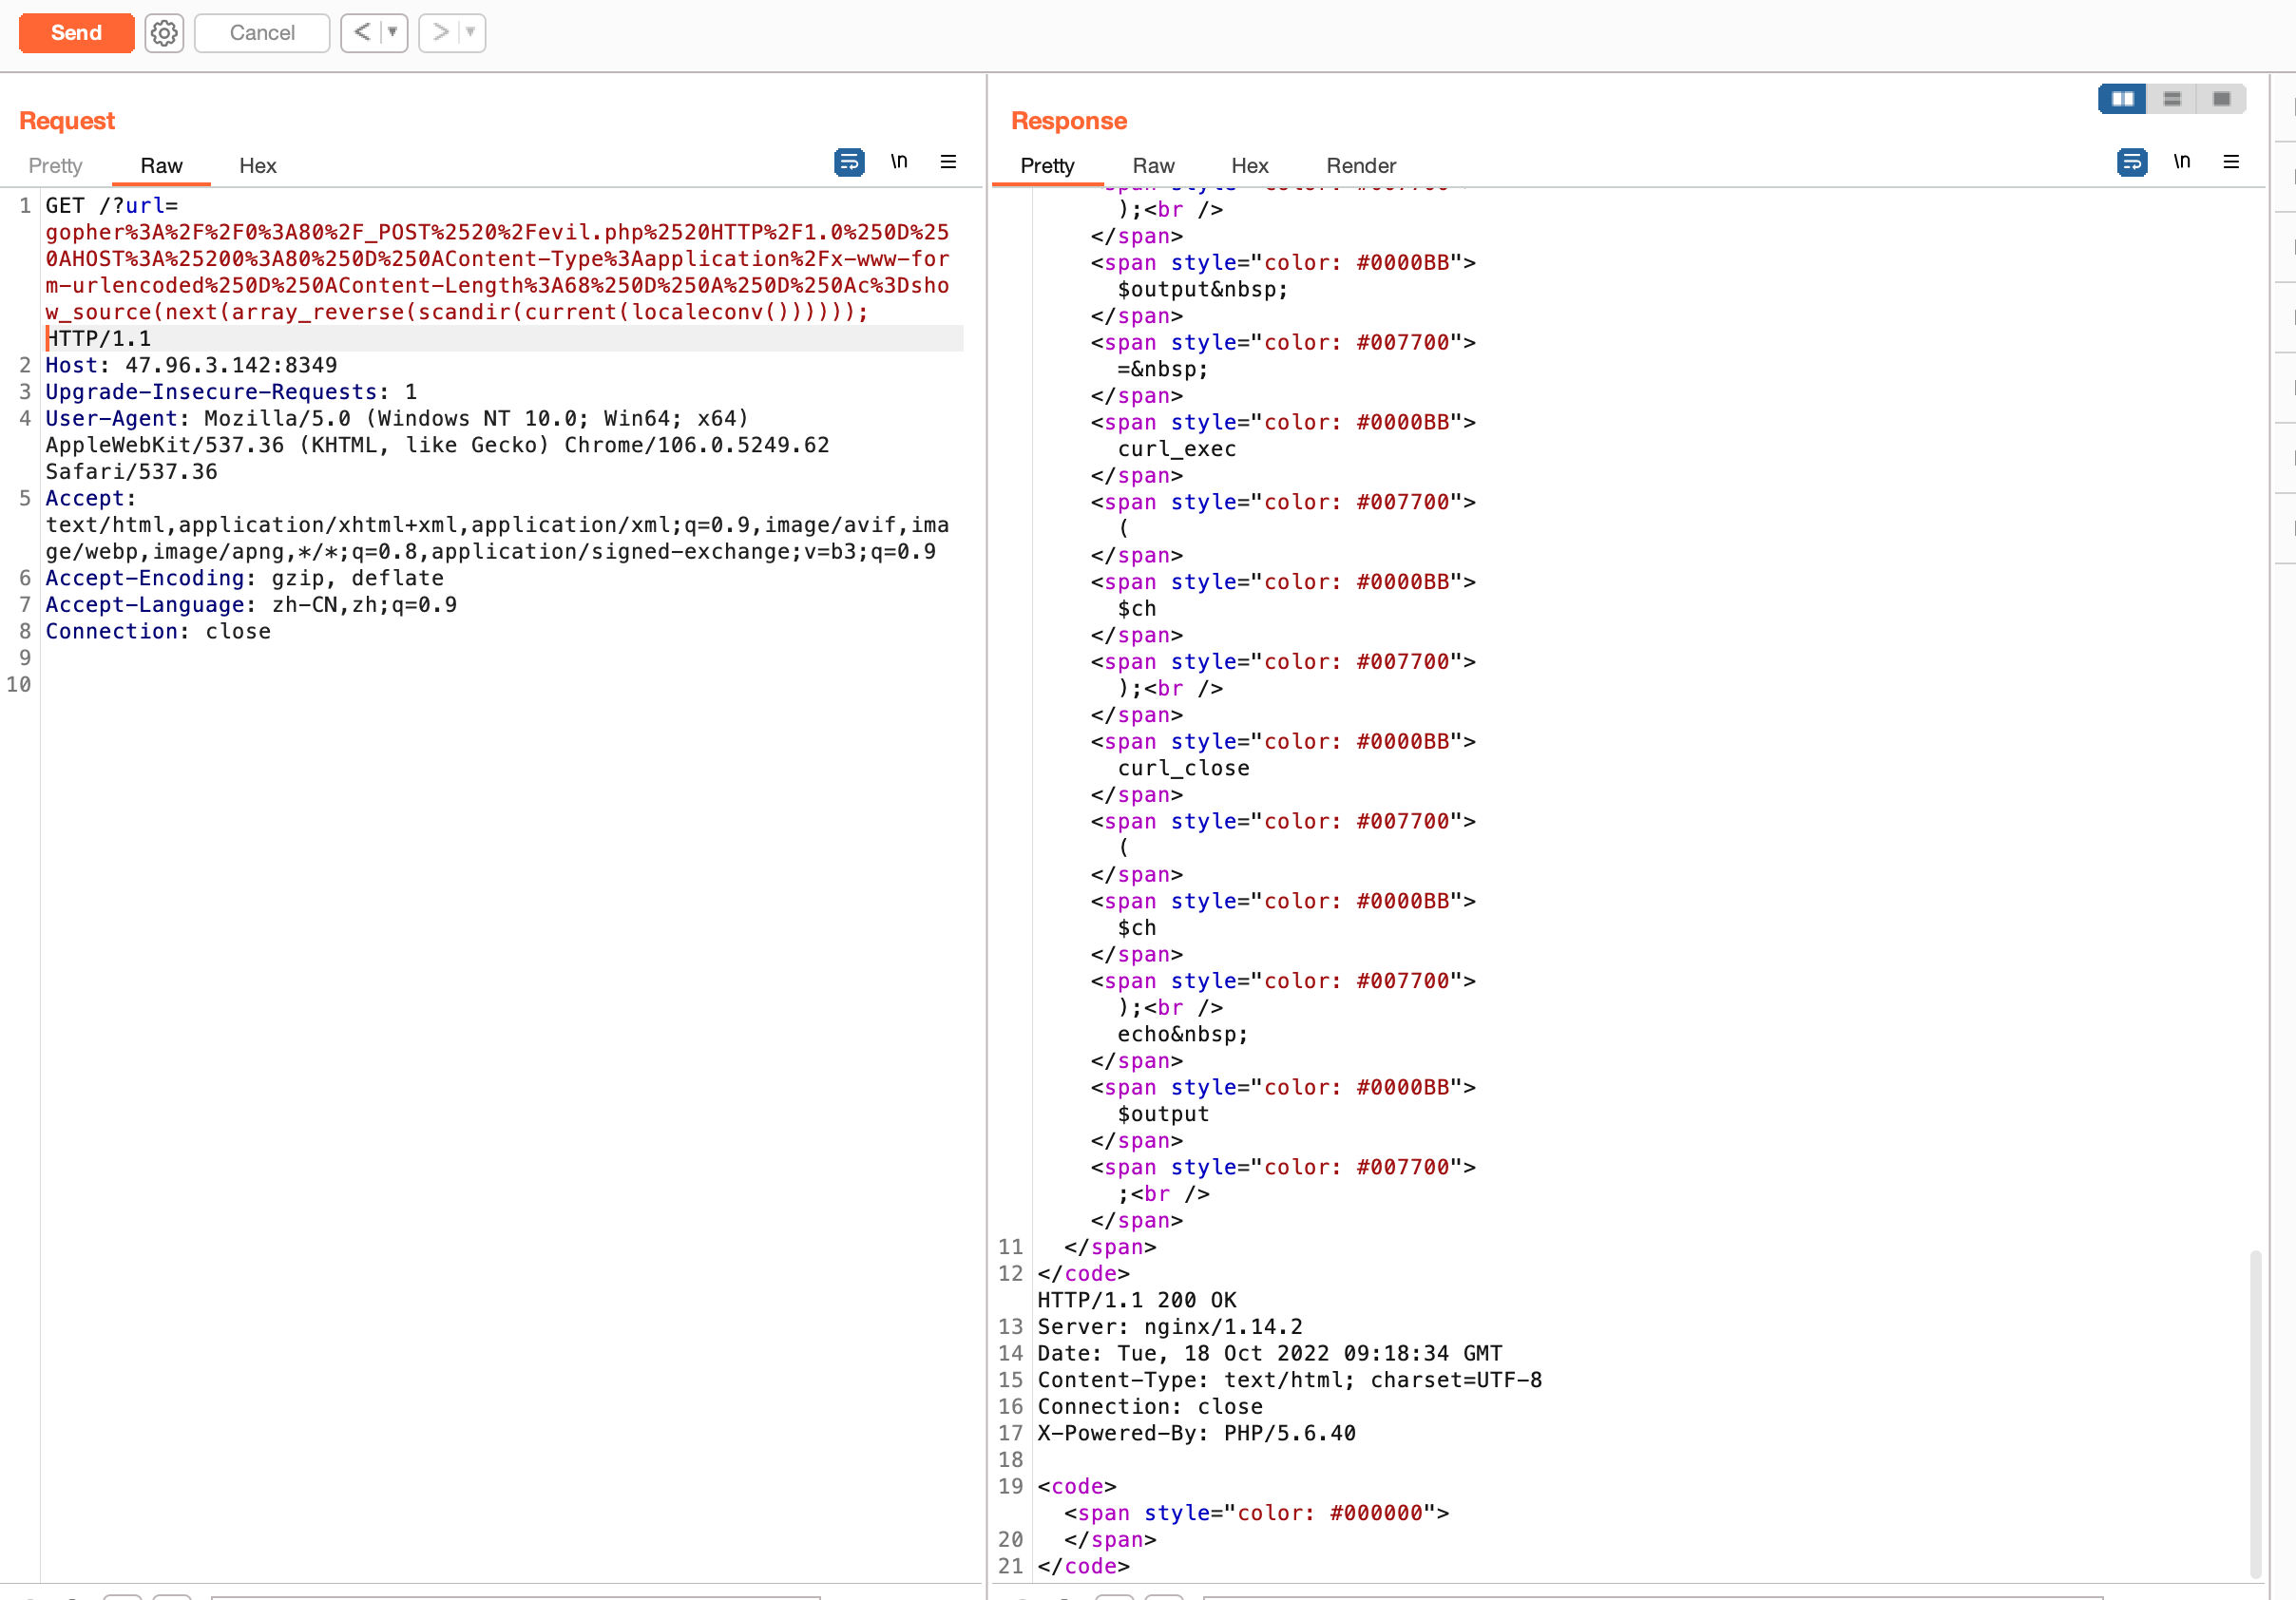Expand the forward history dropdown arrow
Image resolution: width=2296 pixels, height=1600 pixels.
(471, 33)
